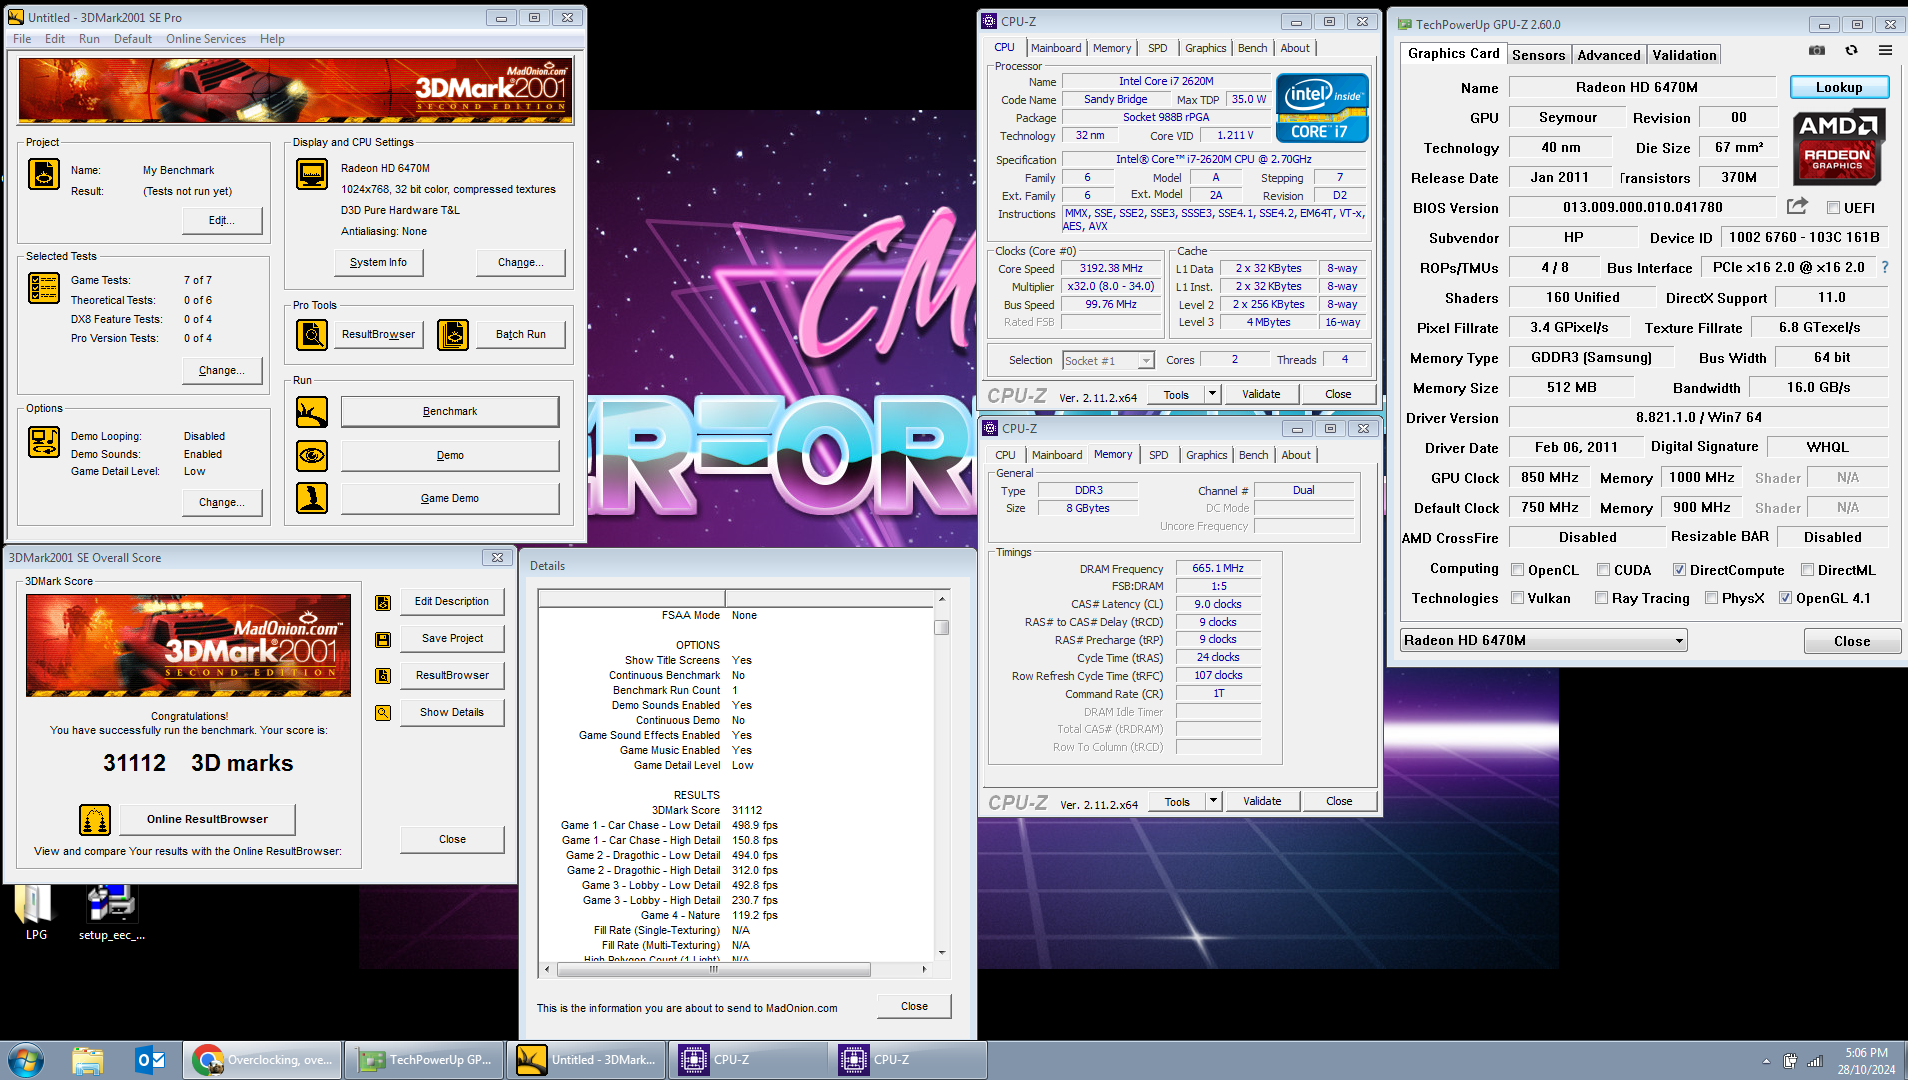Click the scroll down arrow in Details list

point(941,953)
